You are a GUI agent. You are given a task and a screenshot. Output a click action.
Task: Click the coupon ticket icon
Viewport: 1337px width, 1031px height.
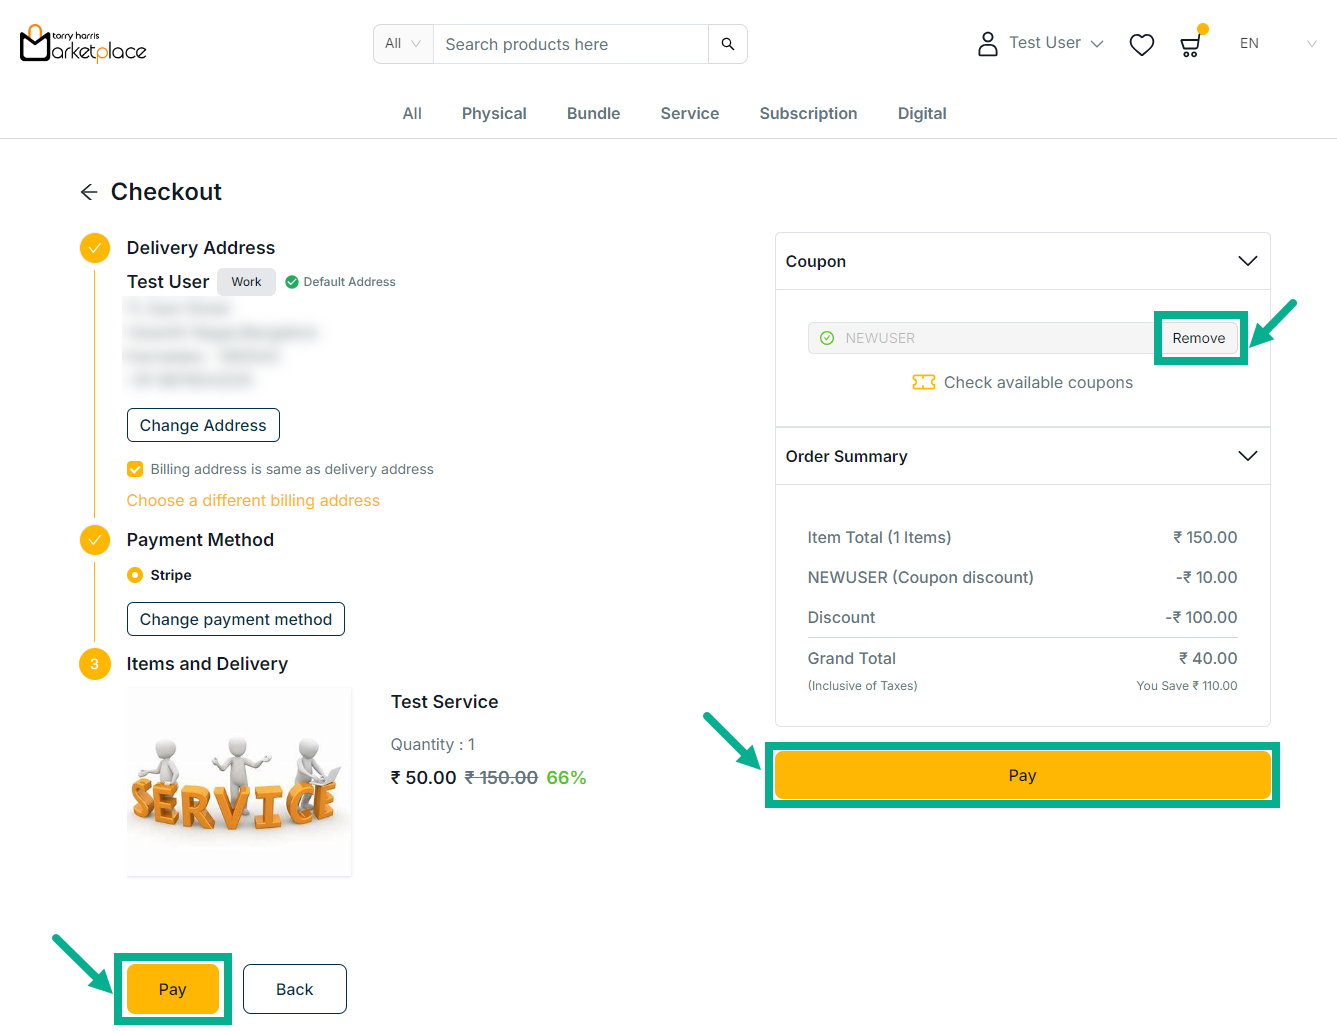click(x=923, y=382)
